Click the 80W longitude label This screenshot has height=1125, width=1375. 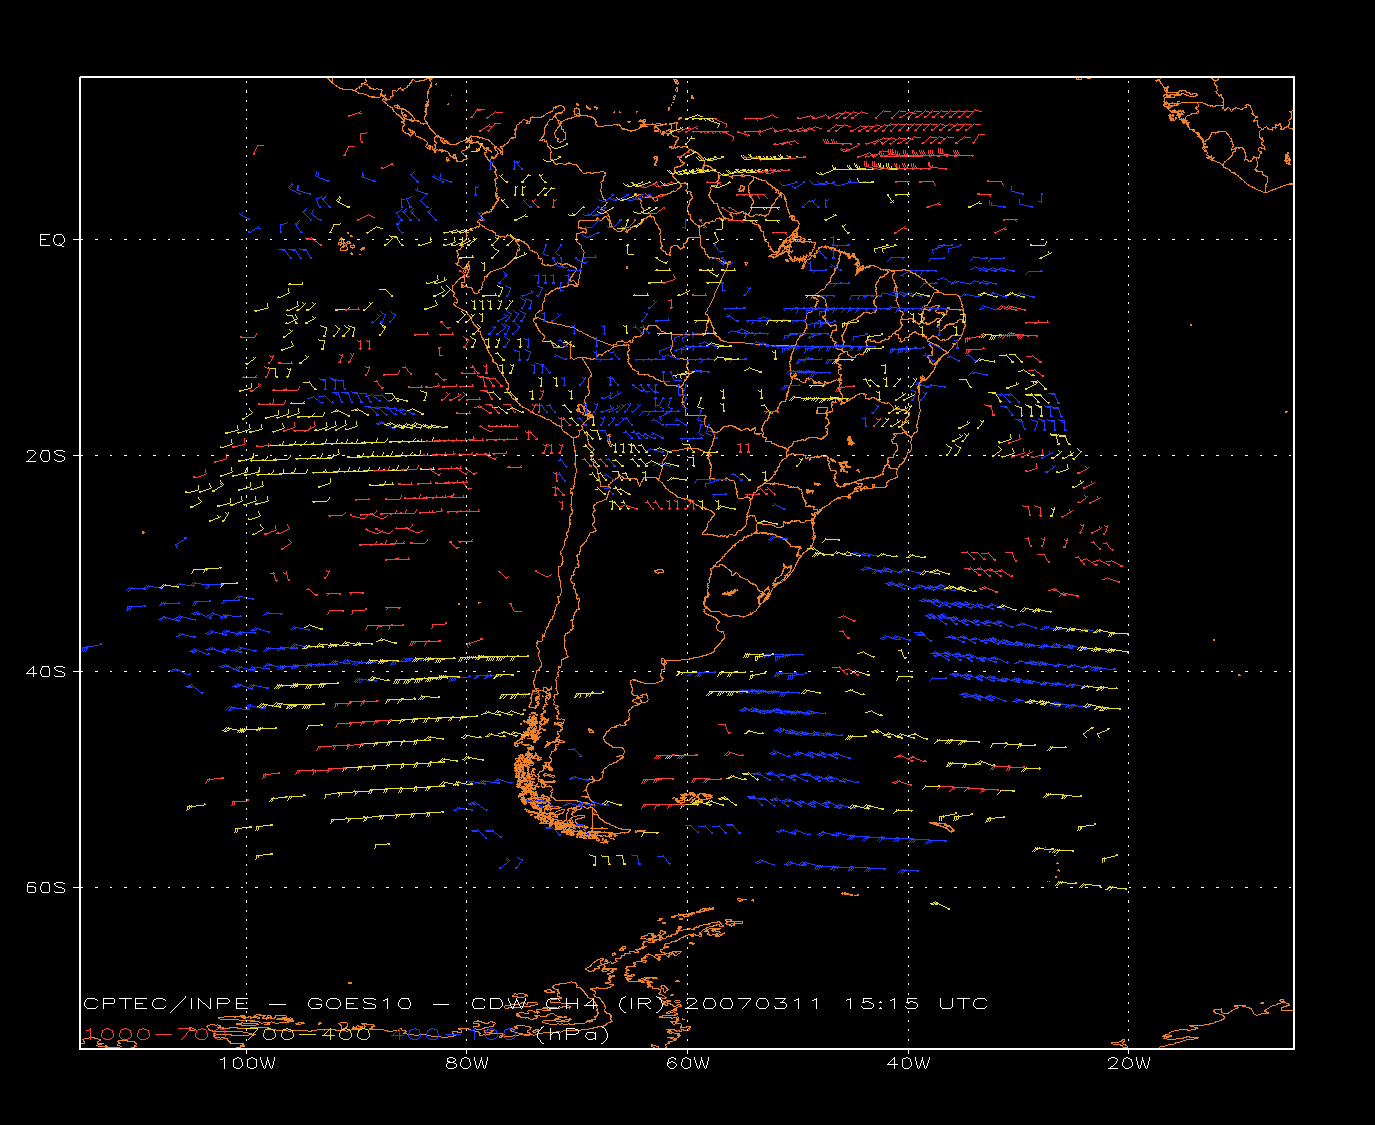[x=467, y=1063]
